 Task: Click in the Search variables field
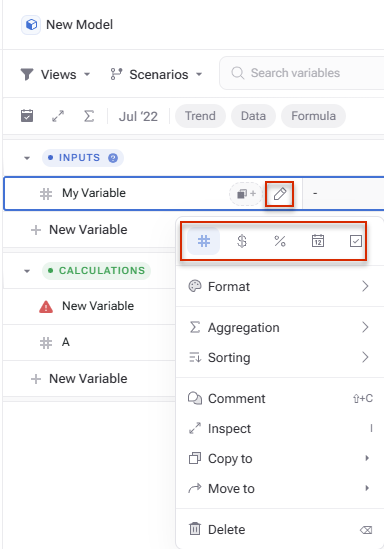coord(302,73)
